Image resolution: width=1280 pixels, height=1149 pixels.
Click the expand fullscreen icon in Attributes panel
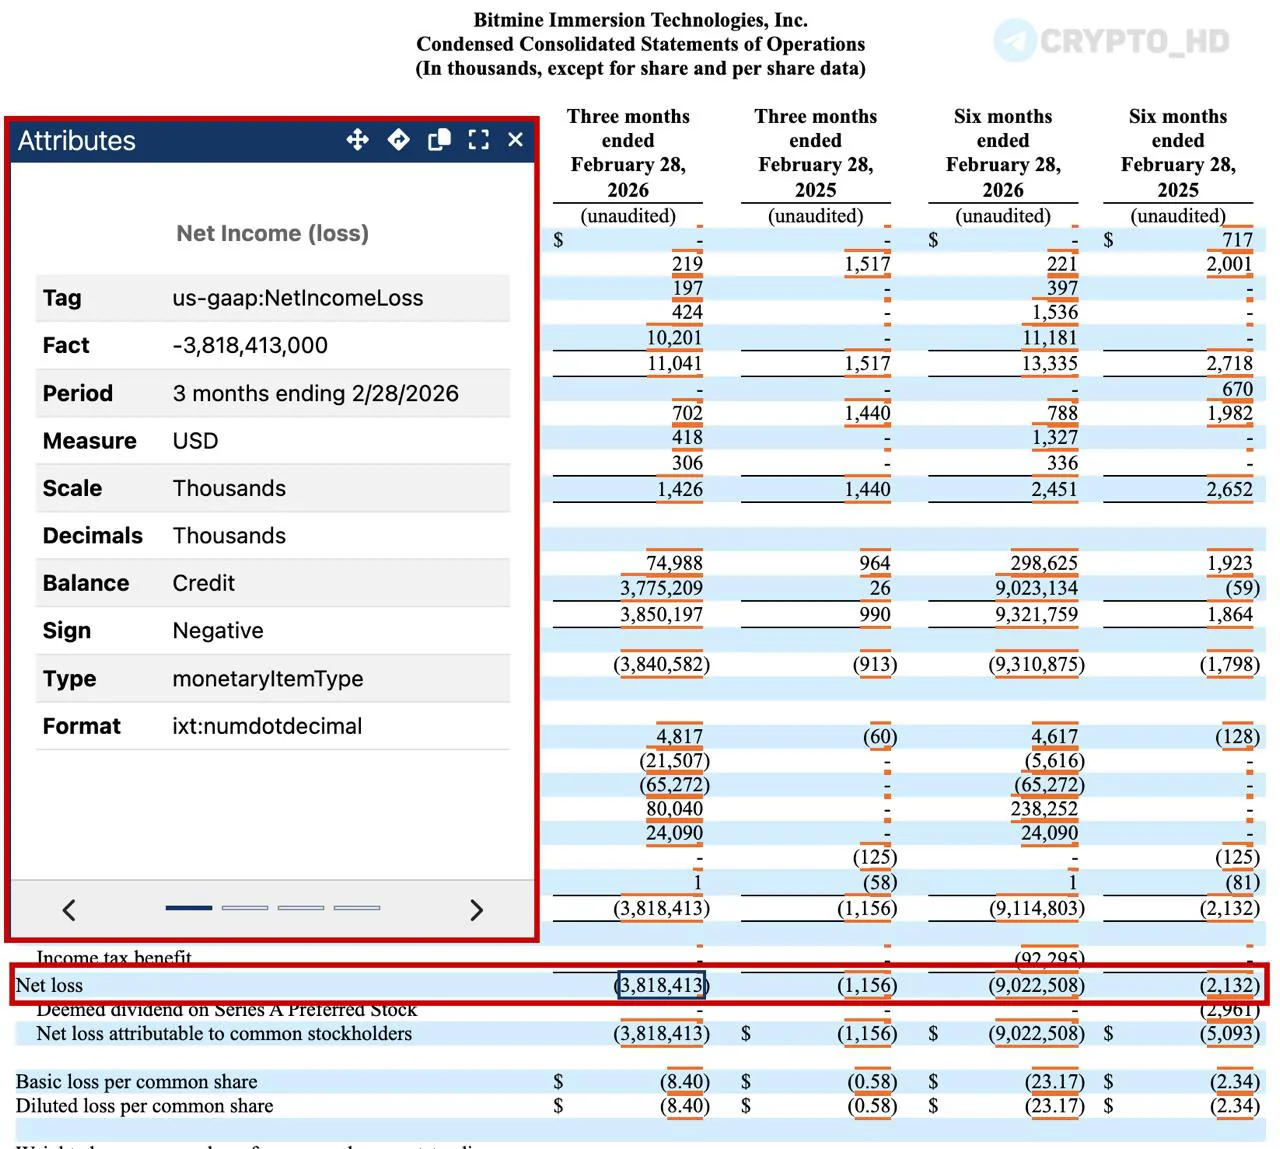(x=479, y=140)
